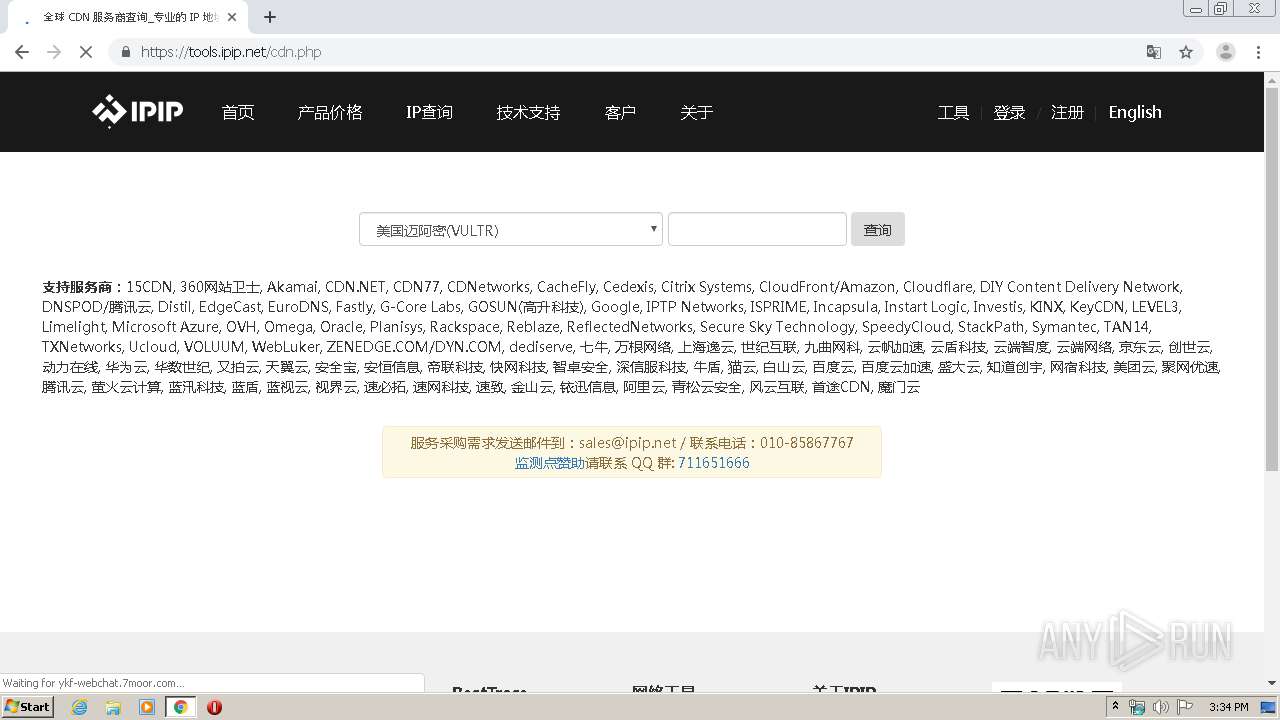1280x720 pixels.
Task: Open media player taskbar icon
Action: [x=147, y=707]
